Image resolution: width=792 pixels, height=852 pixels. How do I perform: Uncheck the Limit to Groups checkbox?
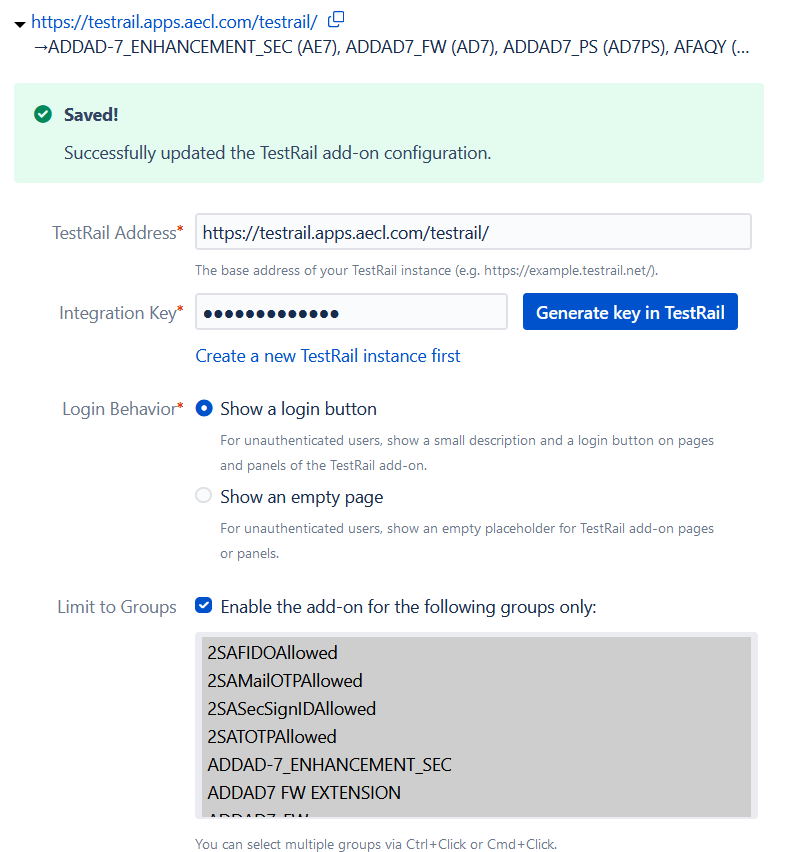204,604
